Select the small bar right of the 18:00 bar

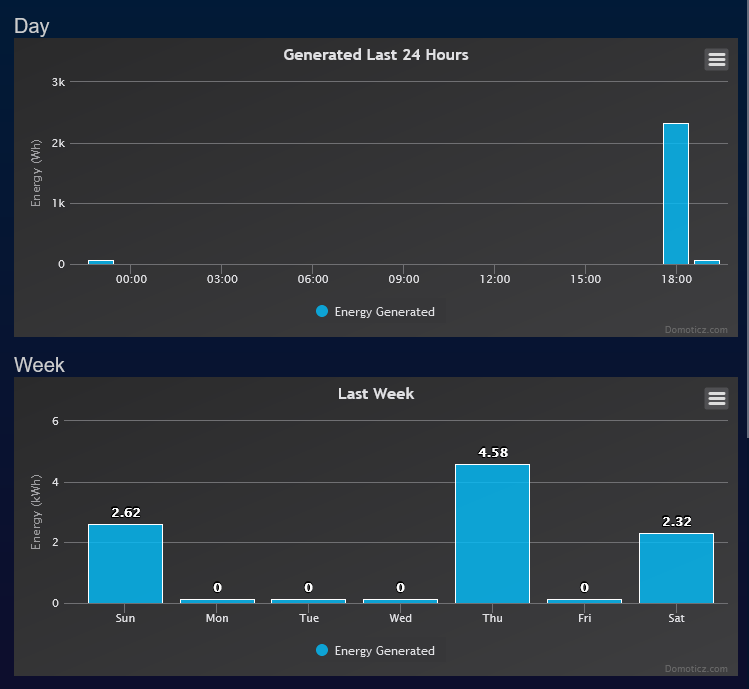coord(707,262)
